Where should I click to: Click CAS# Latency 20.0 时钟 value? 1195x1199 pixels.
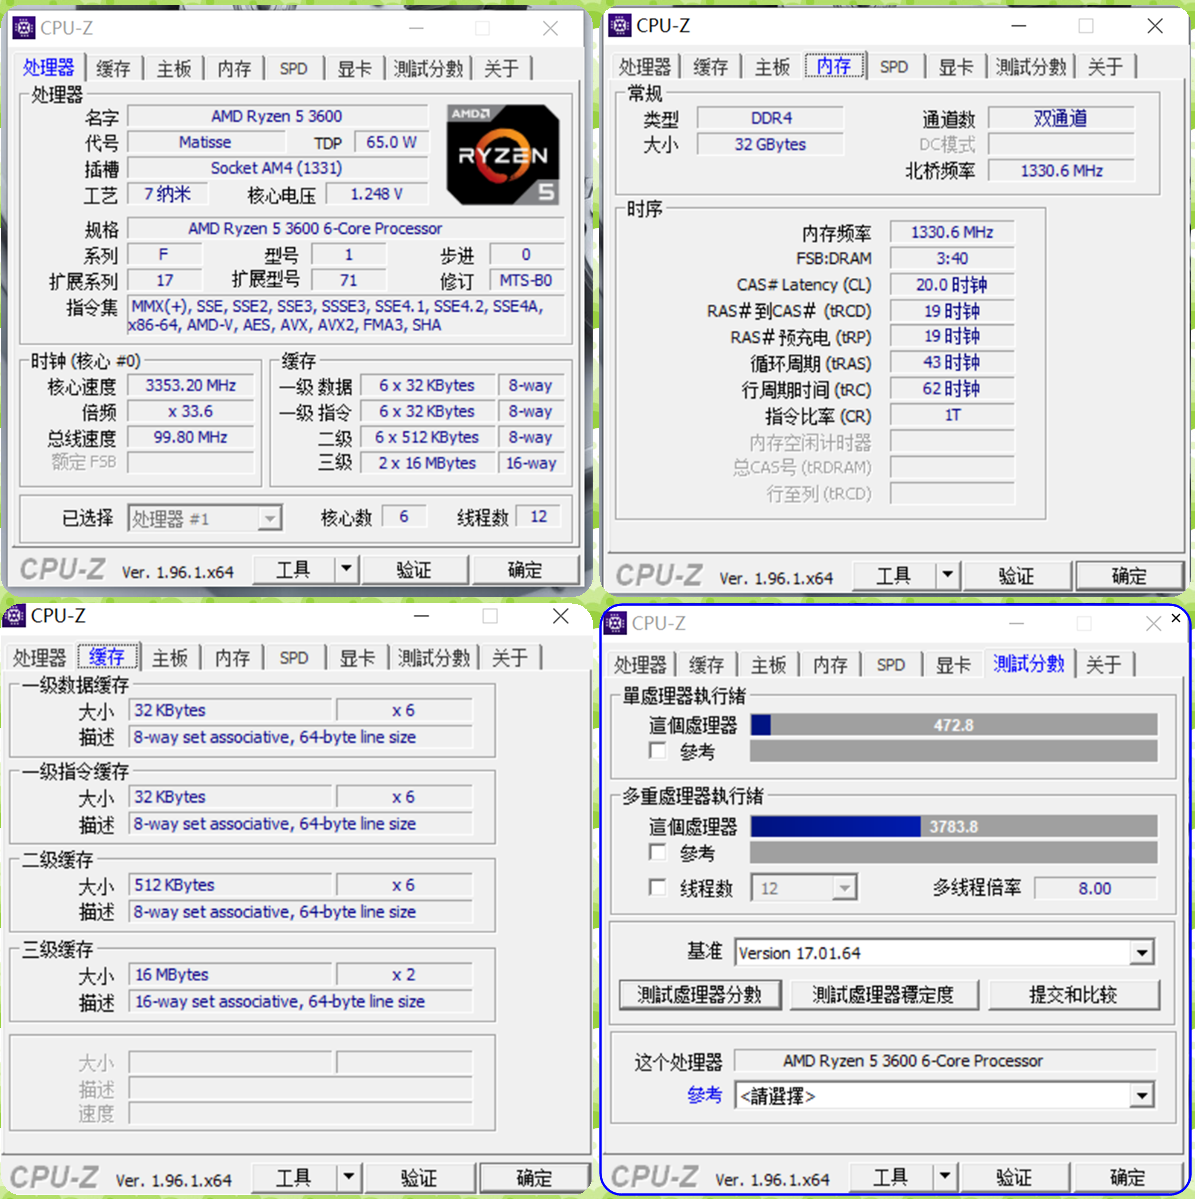[952, 284]
